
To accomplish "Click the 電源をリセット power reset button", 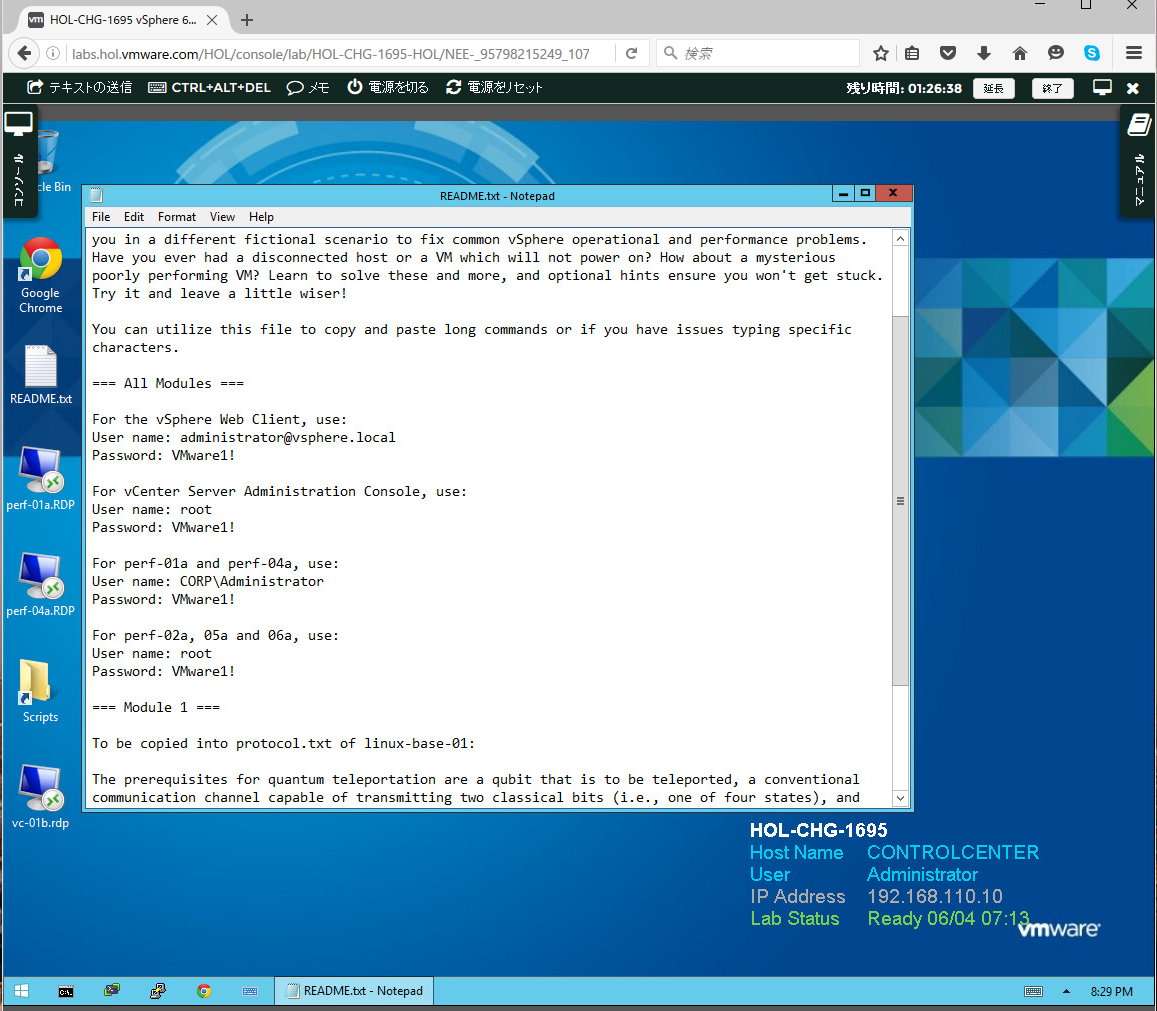I will [494, 87].
